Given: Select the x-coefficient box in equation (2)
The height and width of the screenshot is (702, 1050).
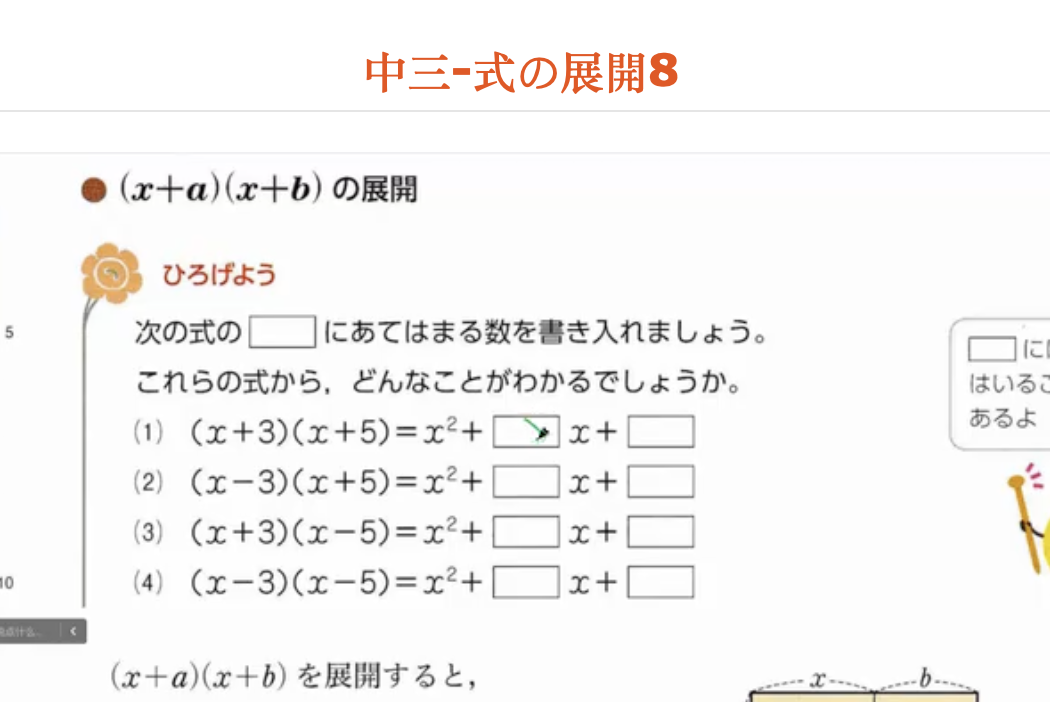Looking at the screenshot, I should pos(526,482).
